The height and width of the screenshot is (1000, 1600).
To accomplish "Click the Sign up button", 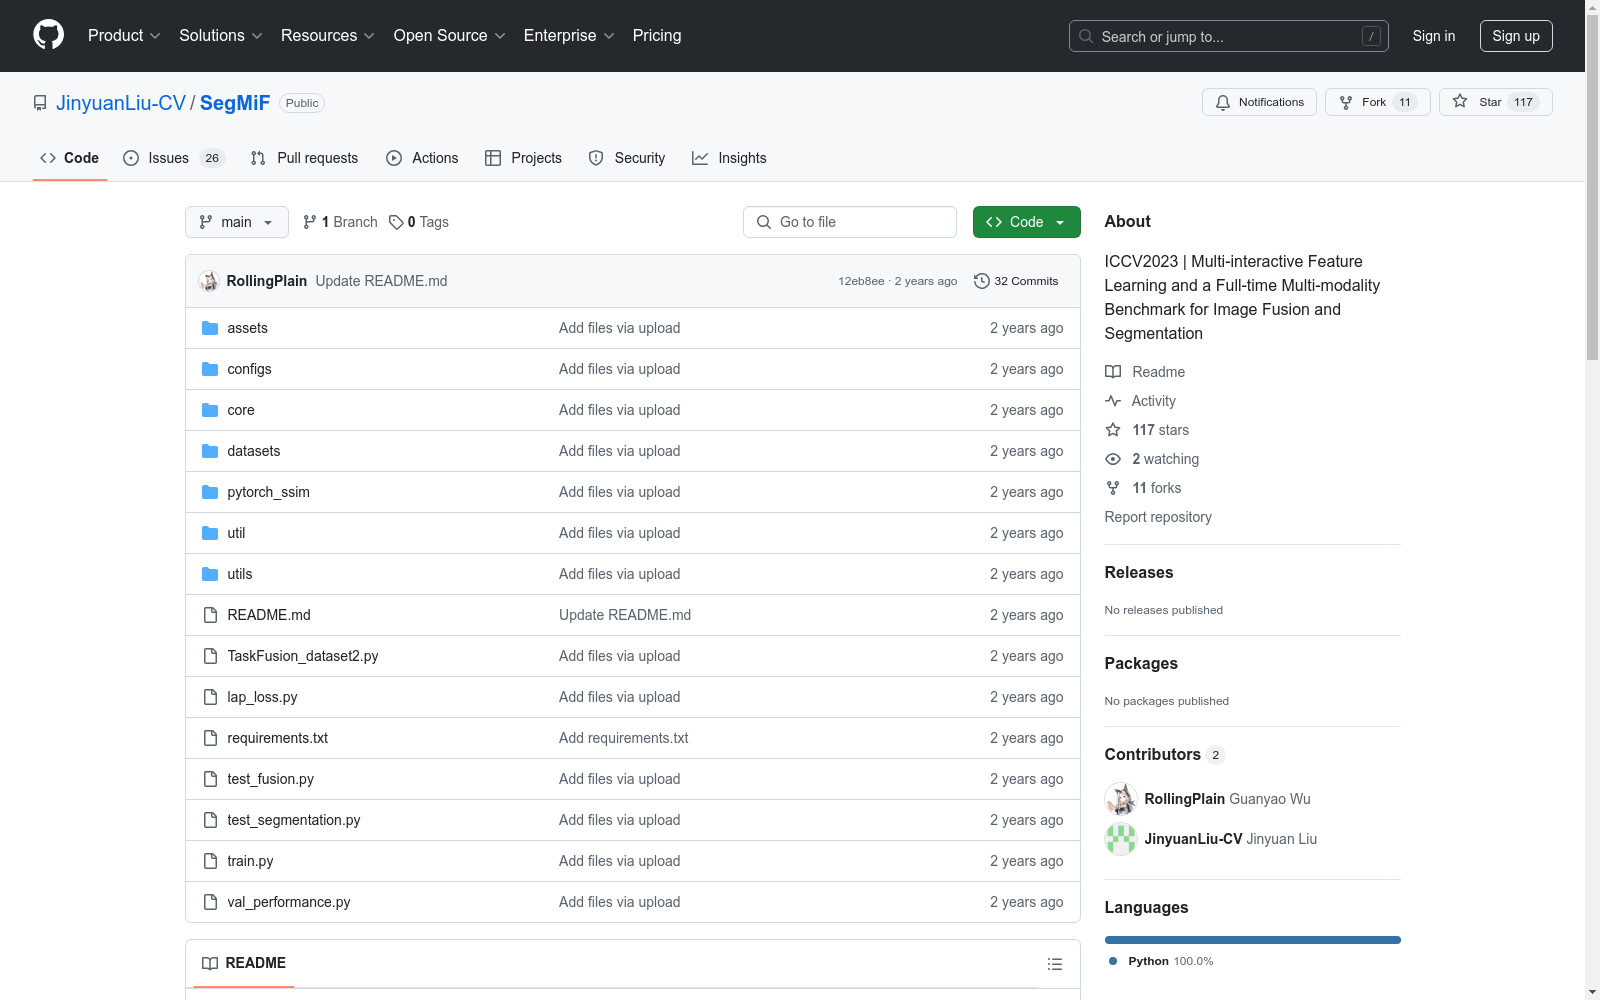I will [x=1515, y=36].
